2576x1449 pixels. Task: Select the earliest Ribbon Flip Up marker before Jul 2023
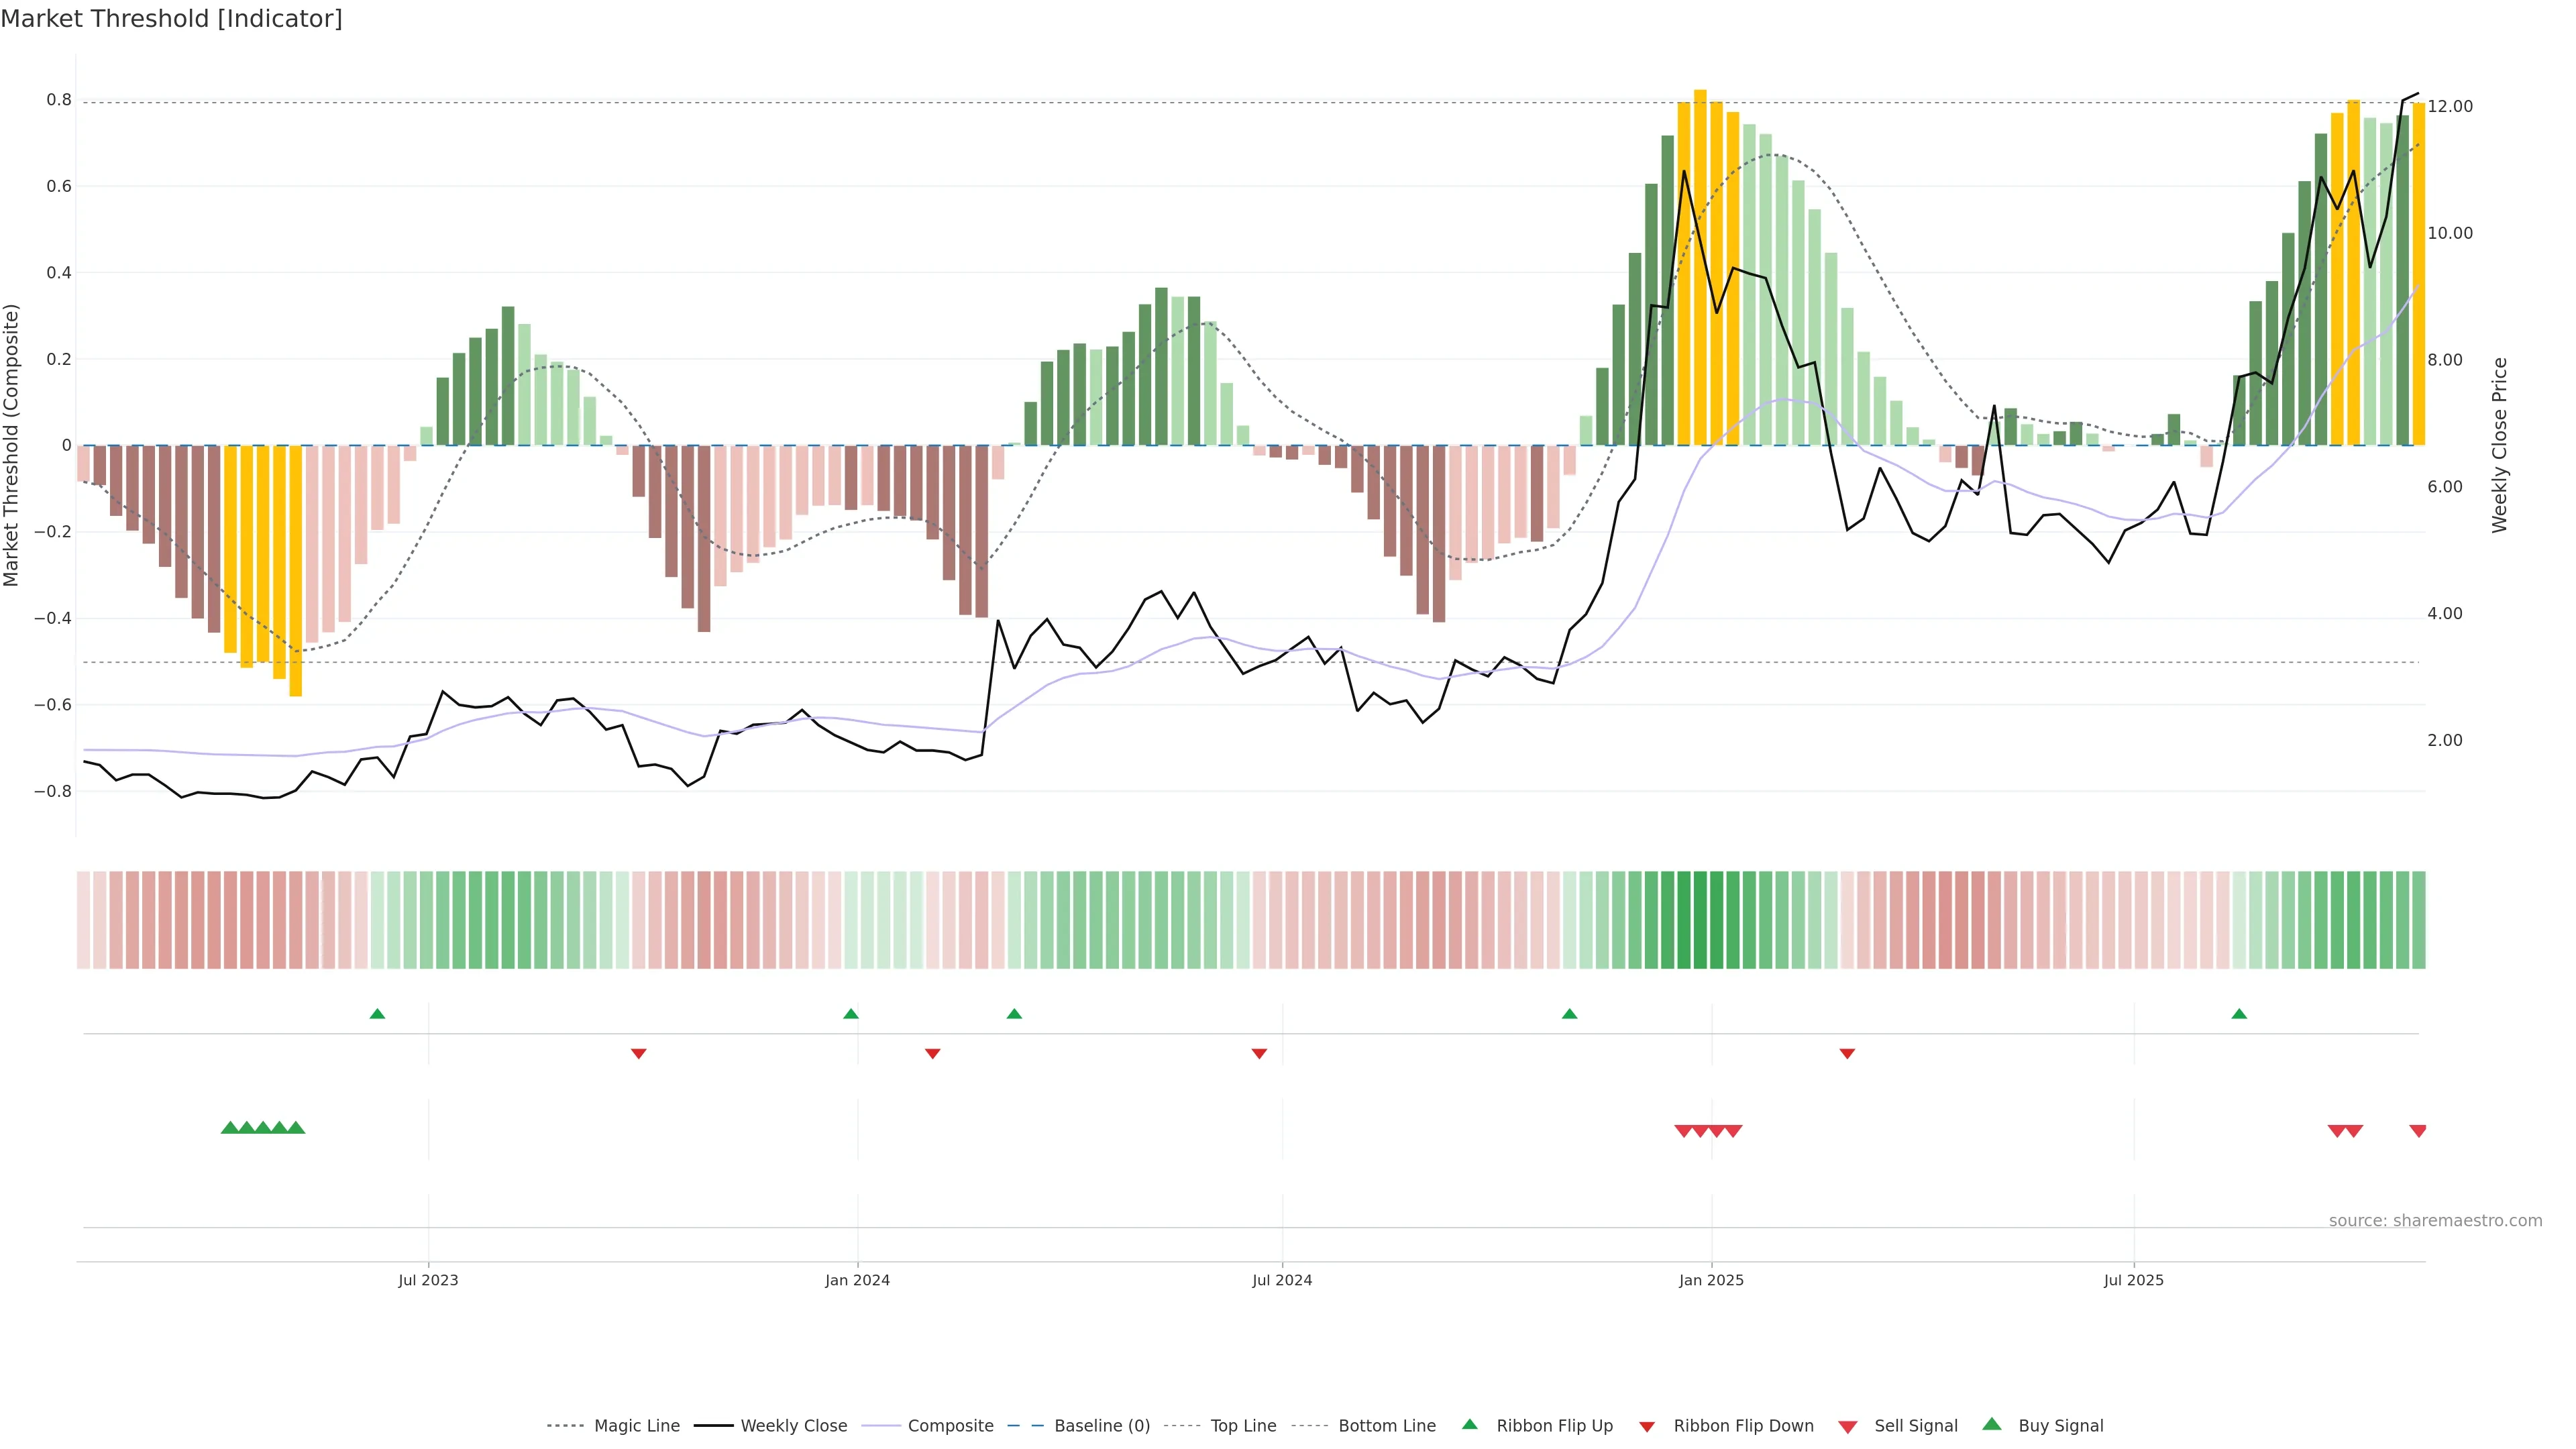tap(377, 1014)
